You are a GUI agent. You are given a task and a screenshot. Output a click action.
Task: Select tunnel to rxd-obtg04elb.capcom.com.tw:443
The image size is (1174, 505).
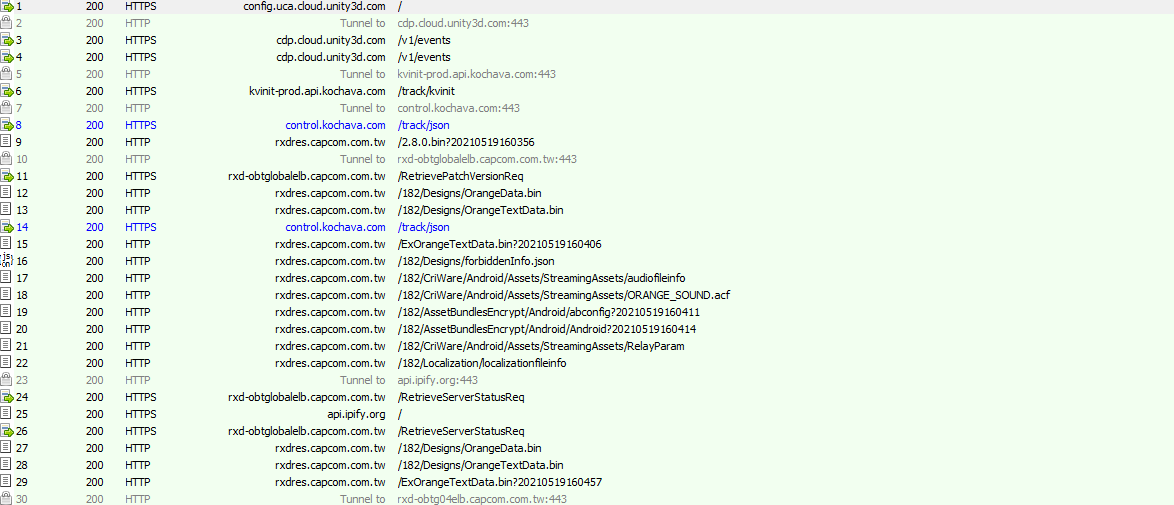tap(482, 499)
